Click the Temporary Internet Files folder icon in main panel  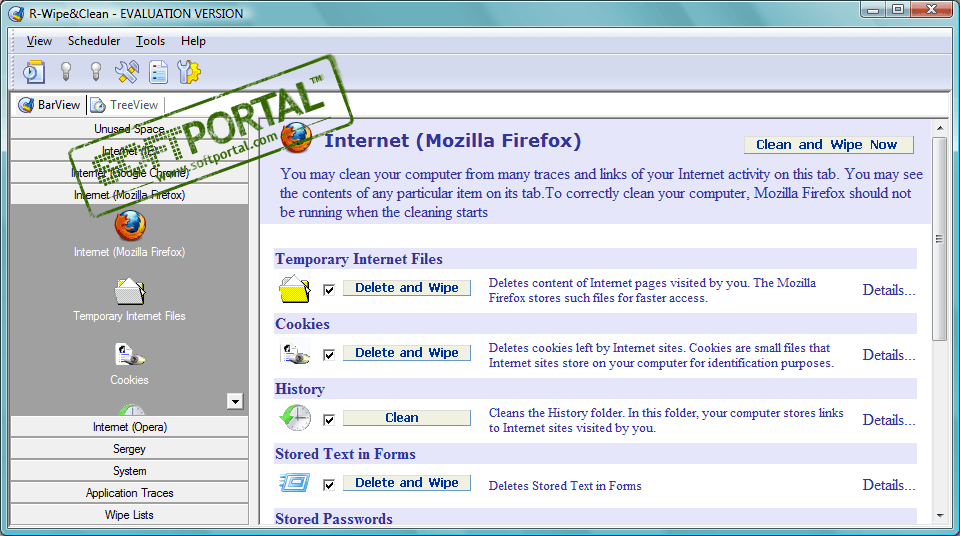(294, 289)
